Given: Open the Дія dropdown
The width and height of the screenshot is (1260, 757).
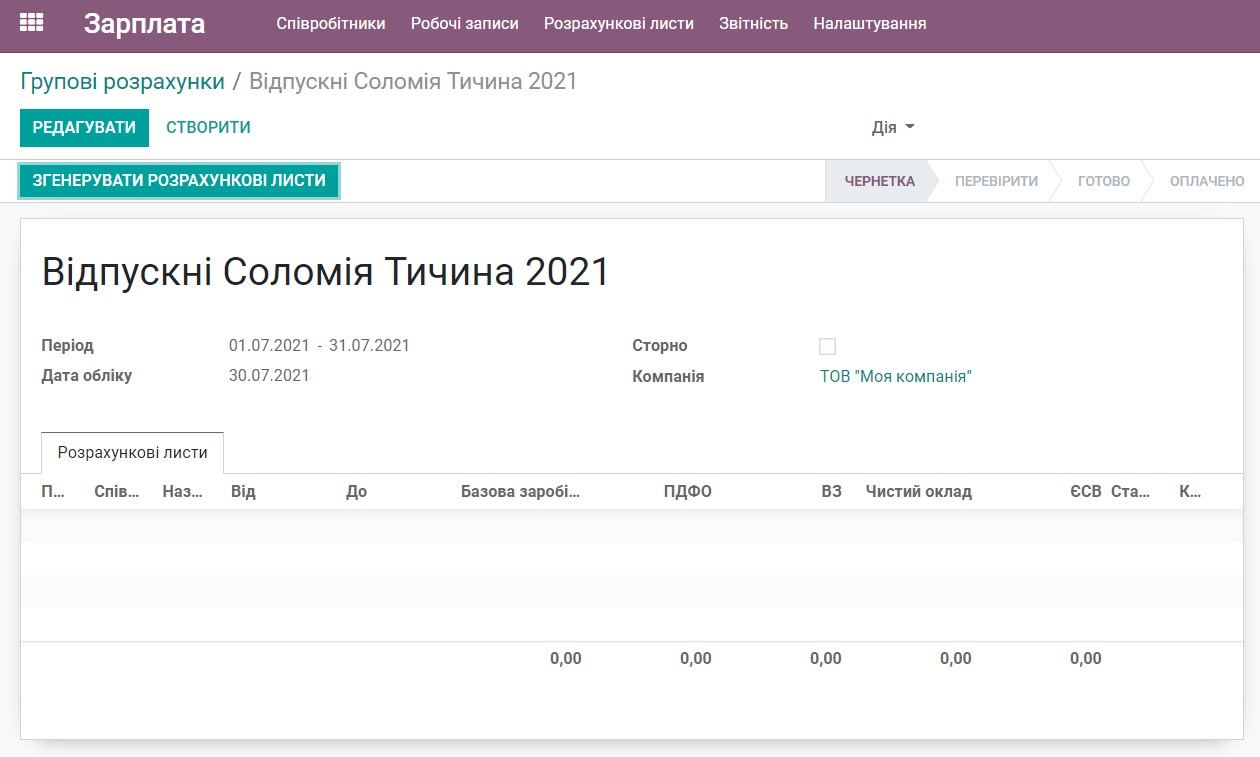Looking at the screenshot, I should 892,128.
